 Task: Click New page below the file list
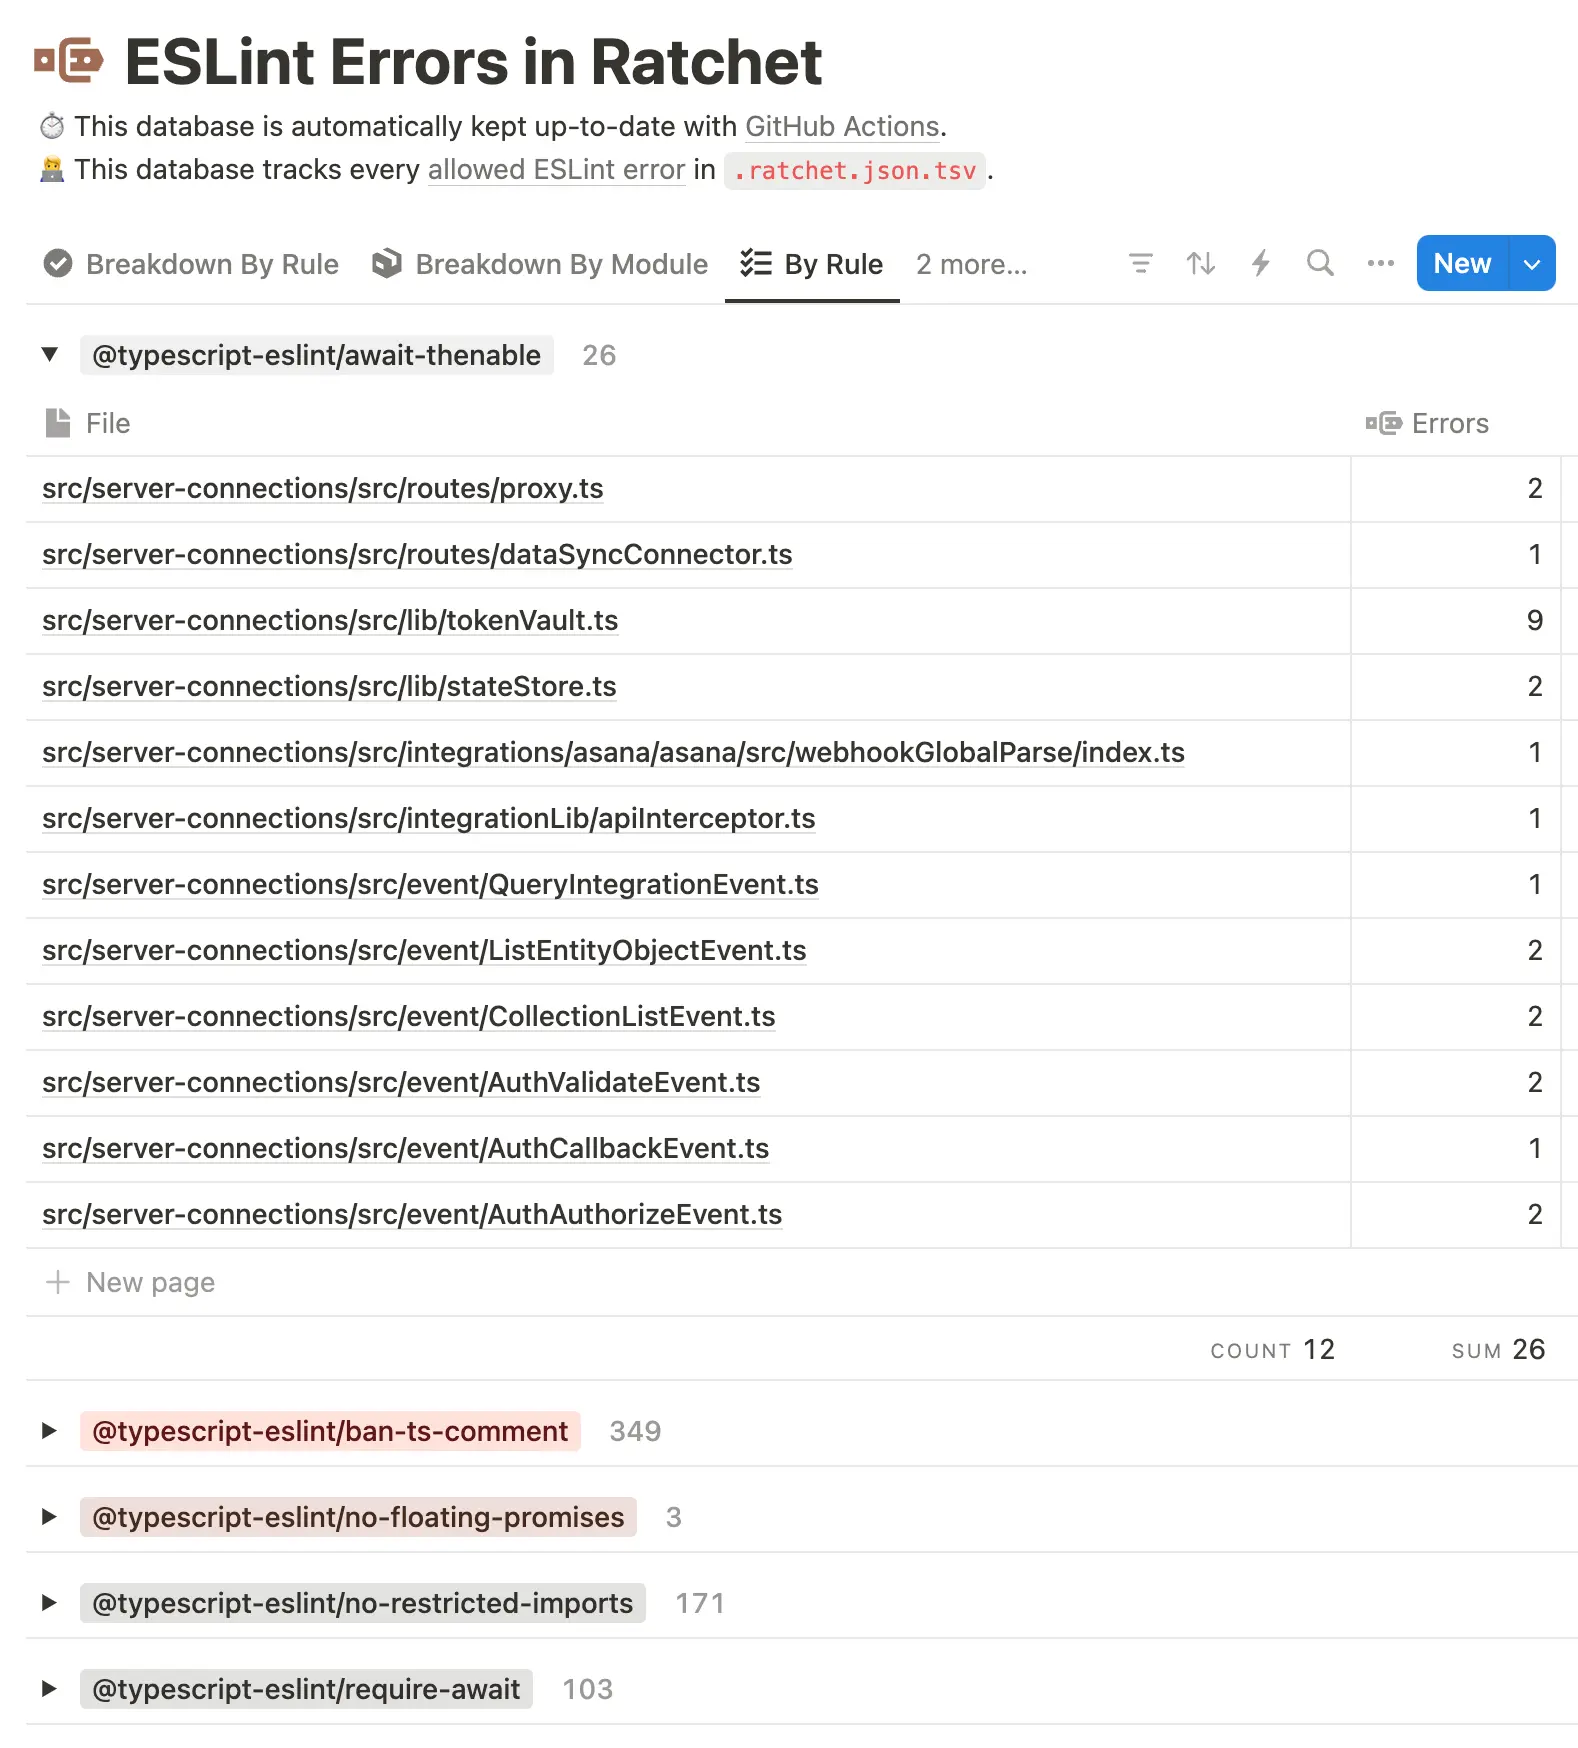tap(150, 1282)
